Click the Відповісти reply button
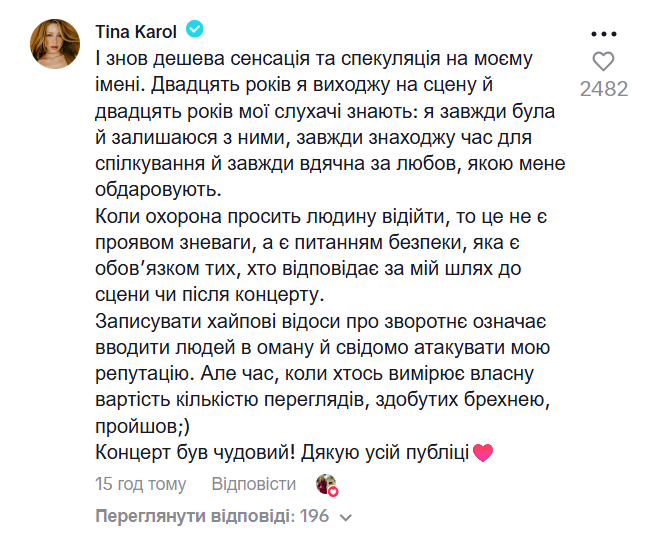The width and height of the screenshot is (654, 538). [254, 484]
